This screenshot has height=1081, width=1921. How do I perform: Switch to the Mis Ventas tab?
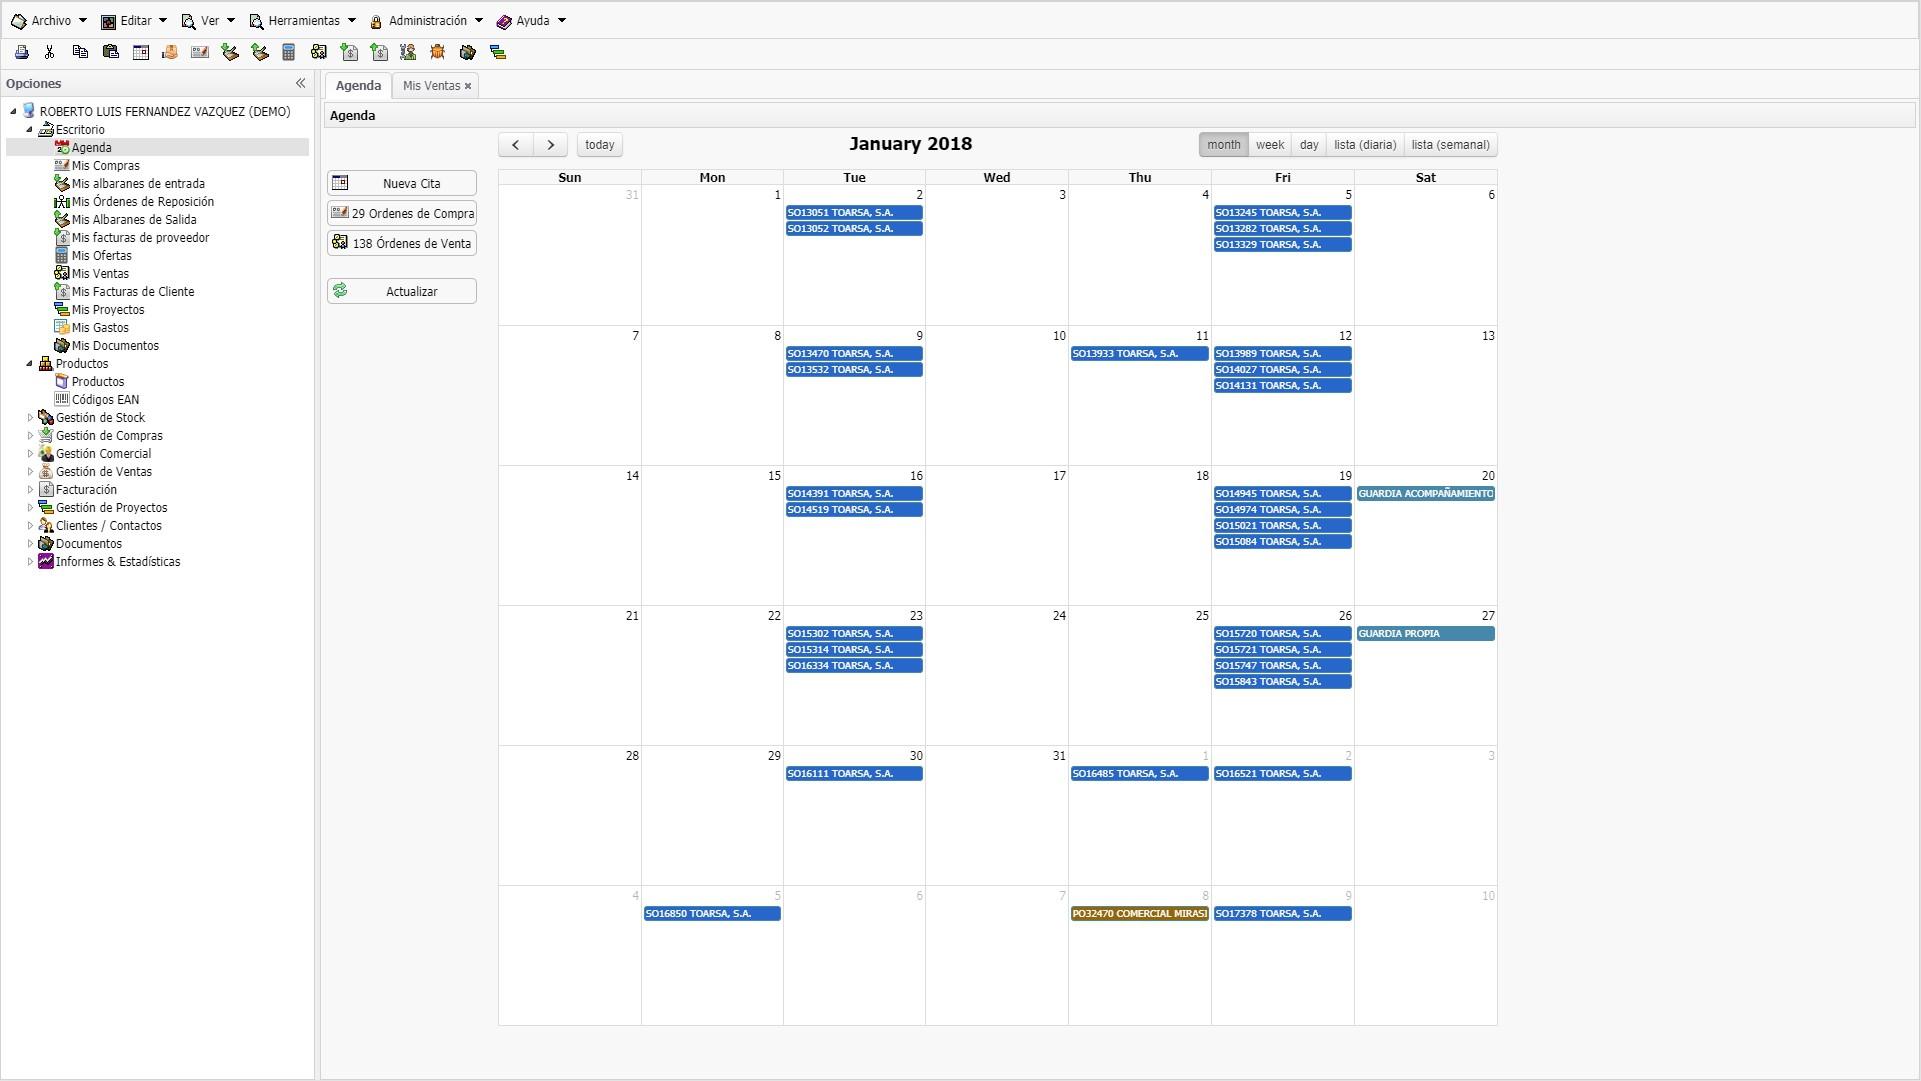(x=431, y=86)
